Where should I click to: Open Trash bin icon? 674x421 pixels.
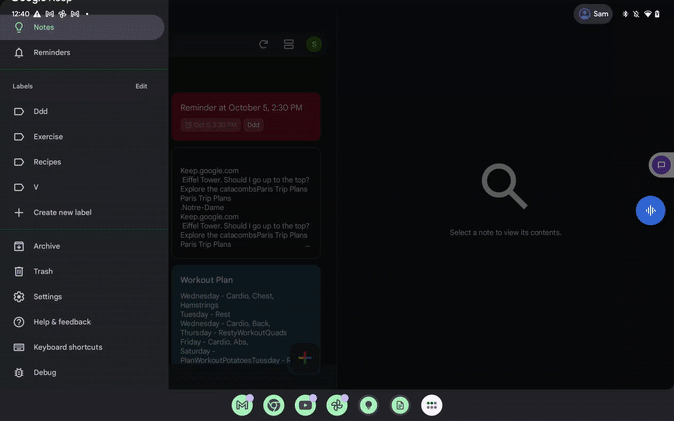(19, 271)
